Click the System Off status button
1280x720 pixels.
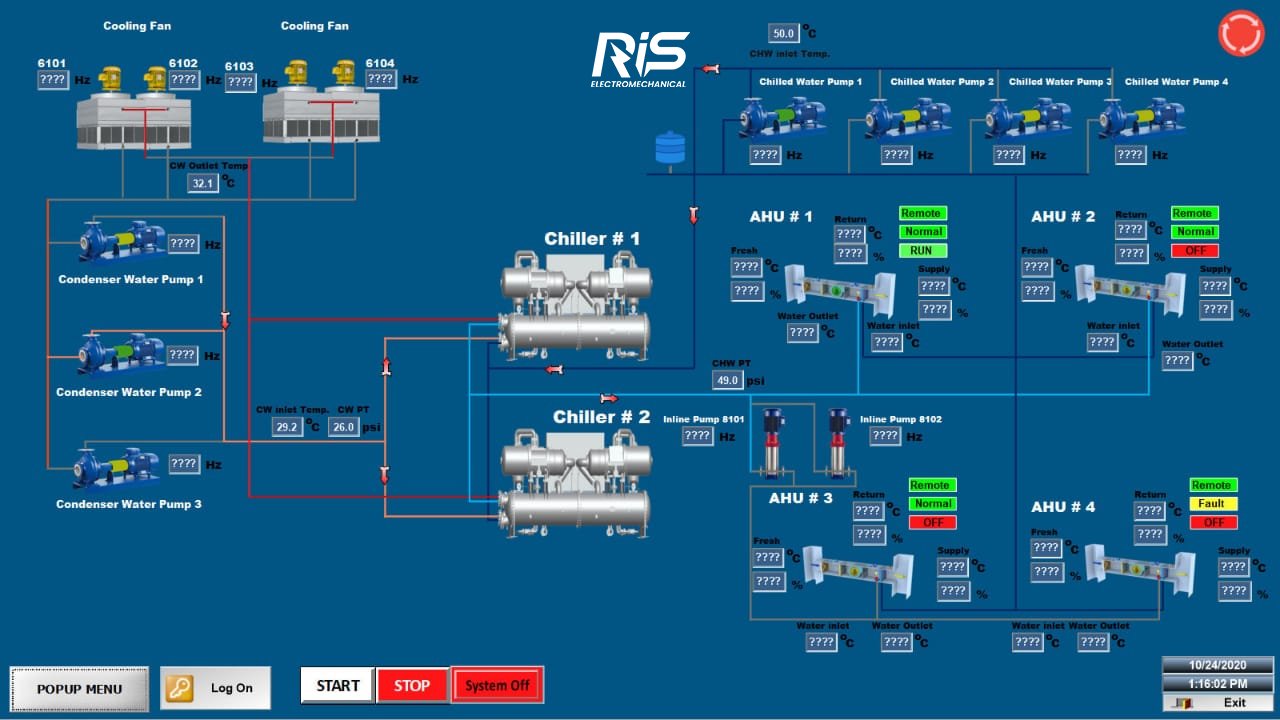coord(497,686)
